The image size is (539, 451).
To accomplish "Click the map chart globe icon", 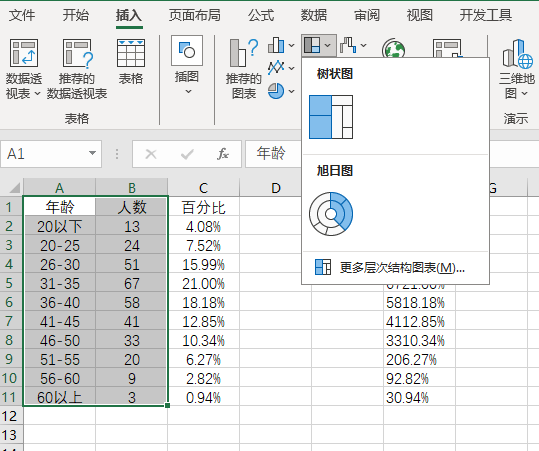I will coord(393,48).
